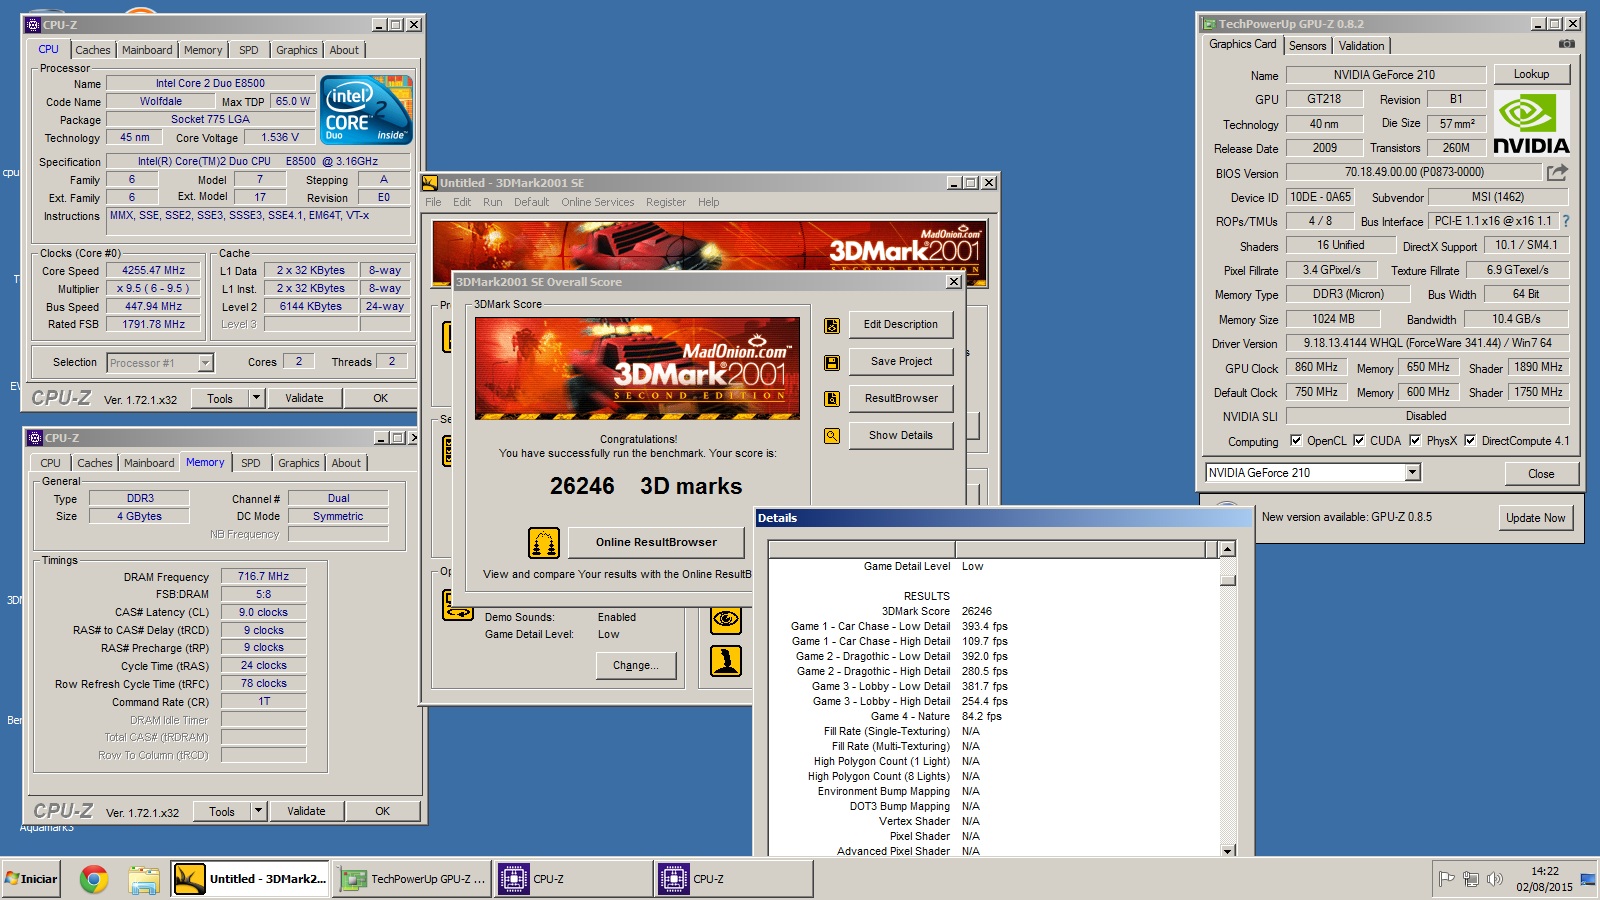Open Windows Explorer from the taskbar
This screenshot has height=900, width=1600.
[144, 879]
